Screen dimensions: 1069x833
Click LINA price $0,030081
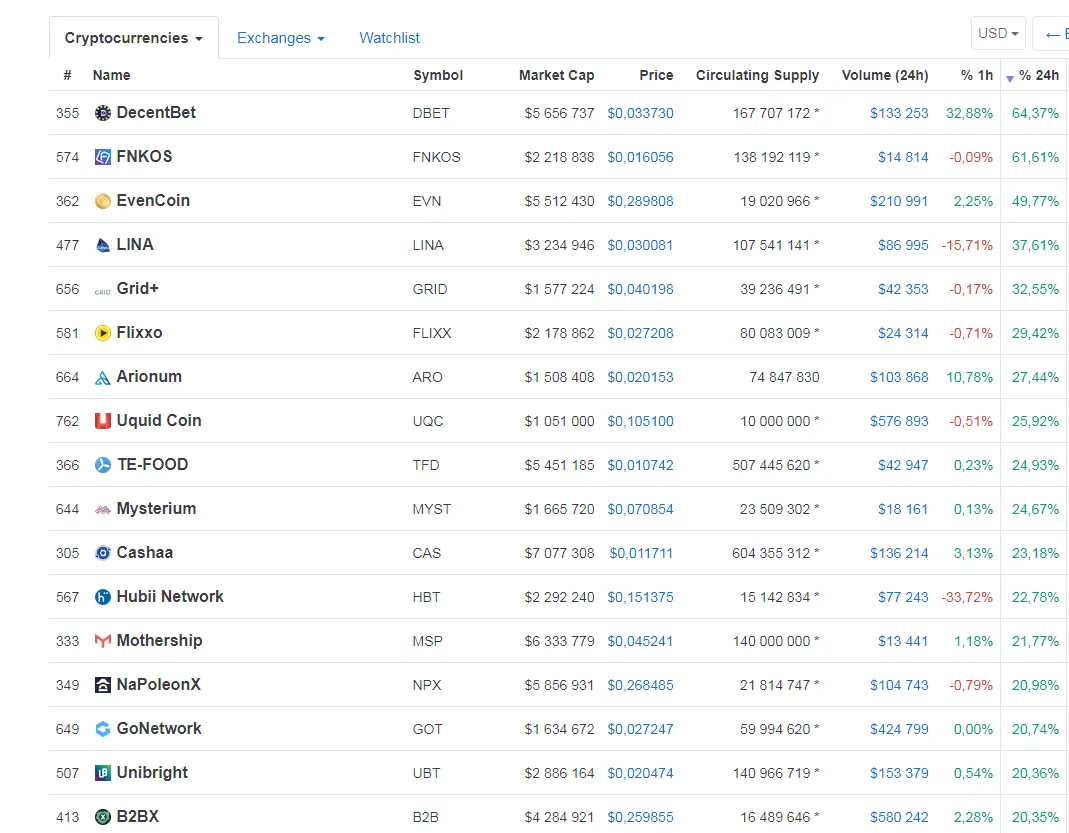(x=640, y=245)
